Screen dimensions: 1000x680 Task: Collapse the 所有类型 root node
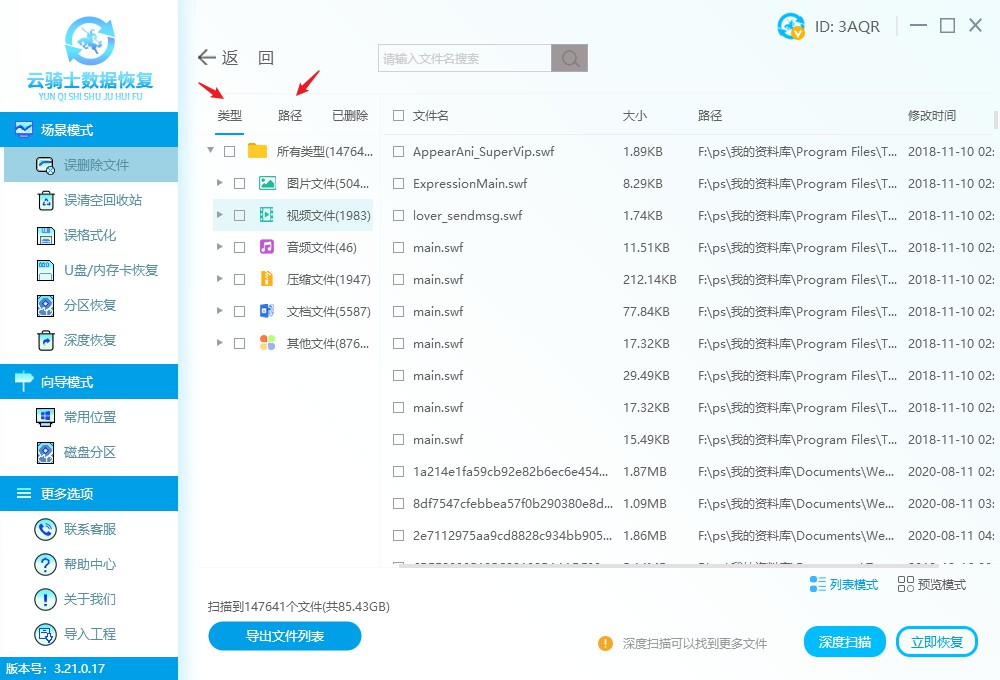pyautogui.click(x=210, y=151)
